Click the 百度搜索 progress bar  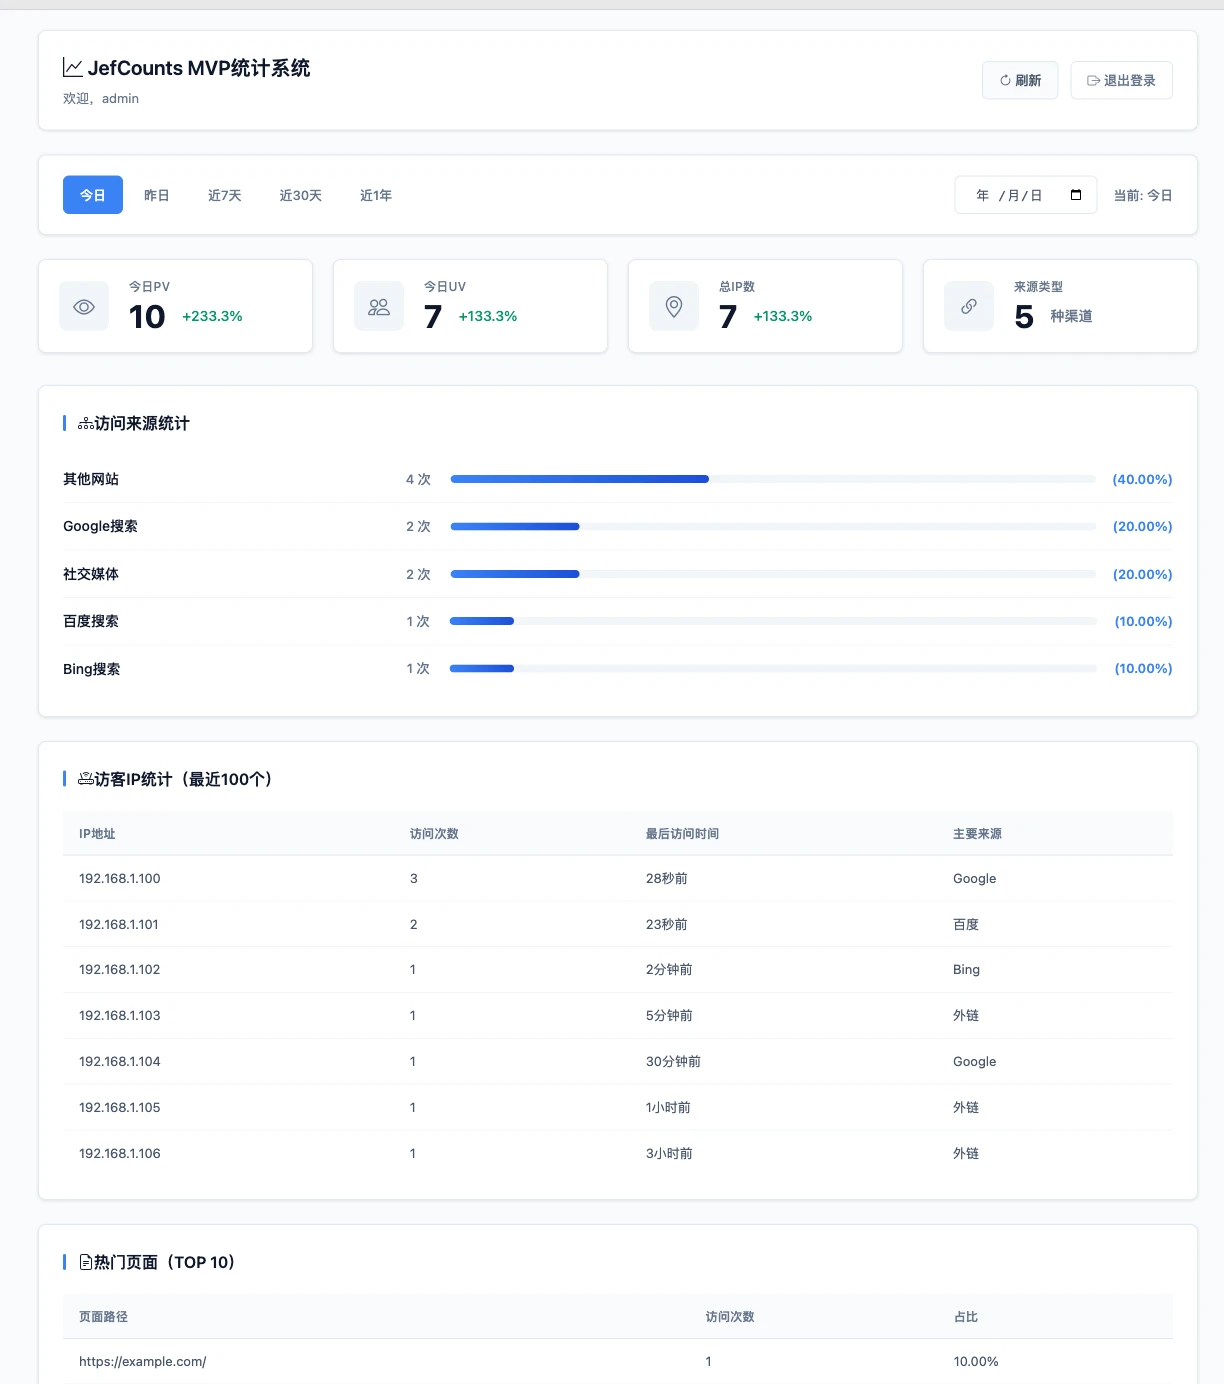pos(773,621)
